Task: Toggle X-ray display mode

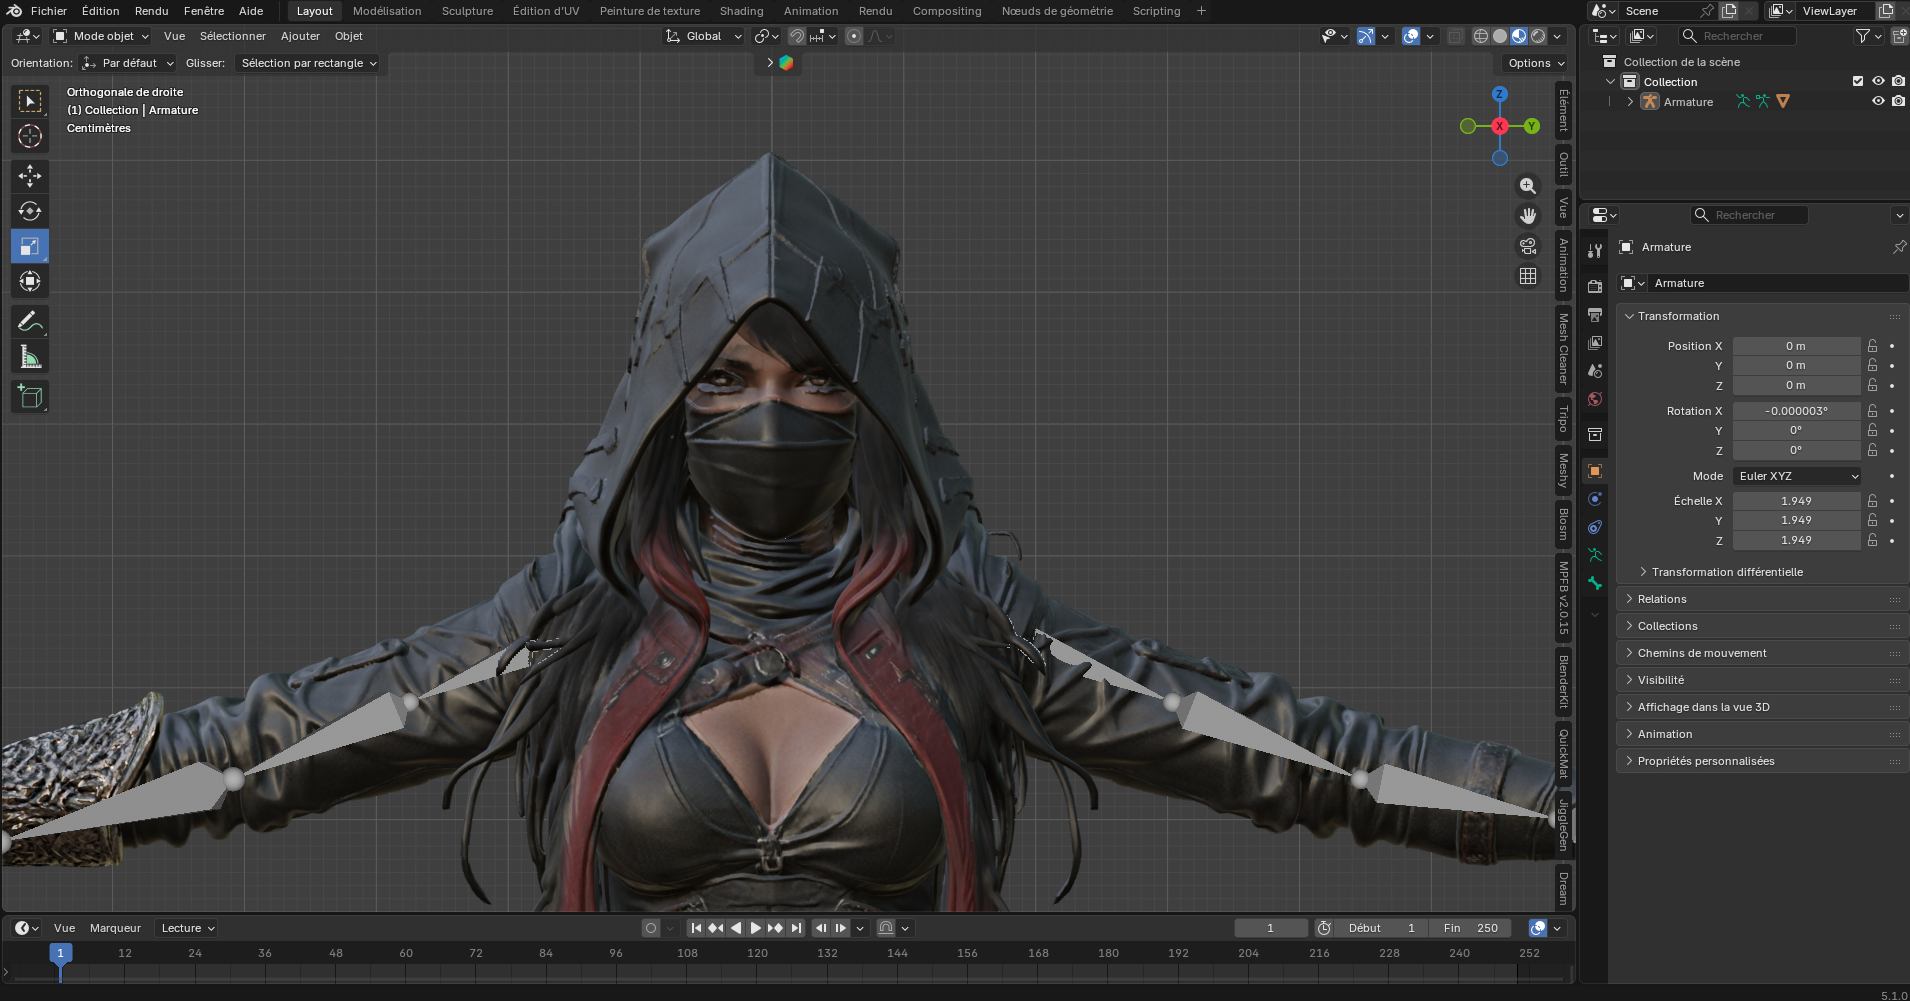Action: tap(1455, 36)
